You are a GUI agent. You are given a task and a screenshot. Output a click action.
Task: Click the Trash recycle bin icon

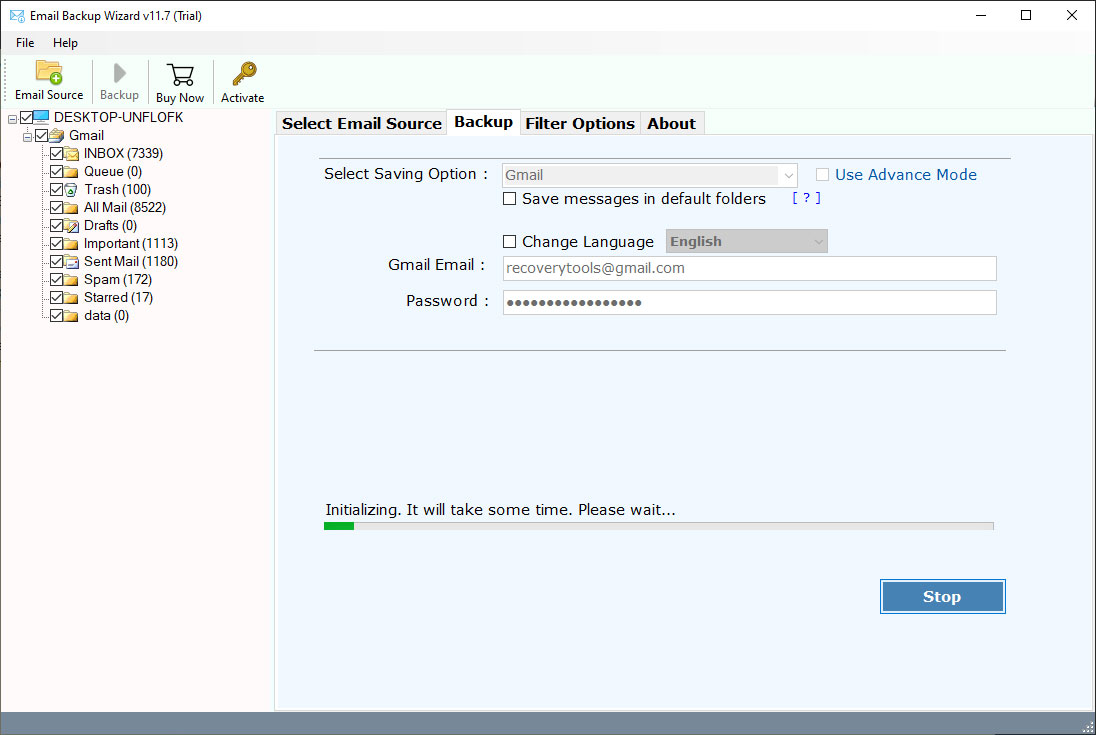[71, 189]
